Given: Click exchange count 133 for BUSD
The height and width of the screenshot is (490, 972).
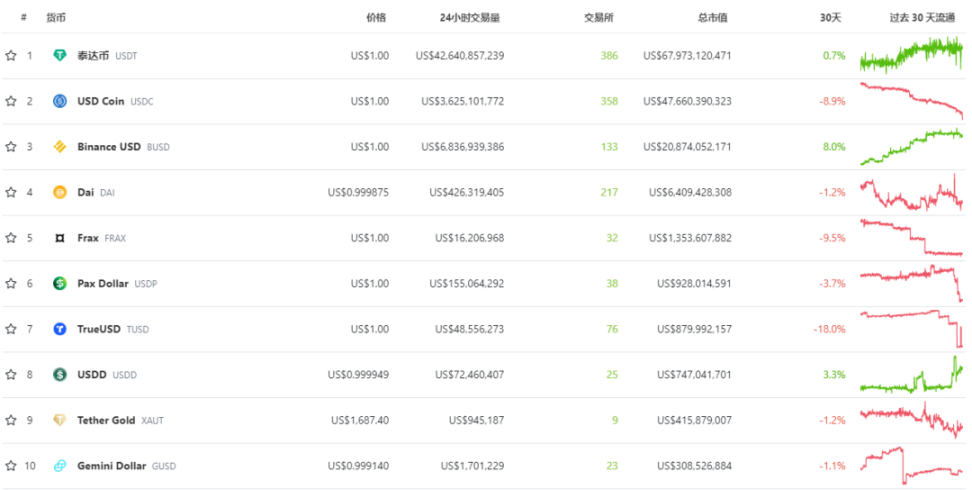Looking at the screenshot, I should [609, 147].
